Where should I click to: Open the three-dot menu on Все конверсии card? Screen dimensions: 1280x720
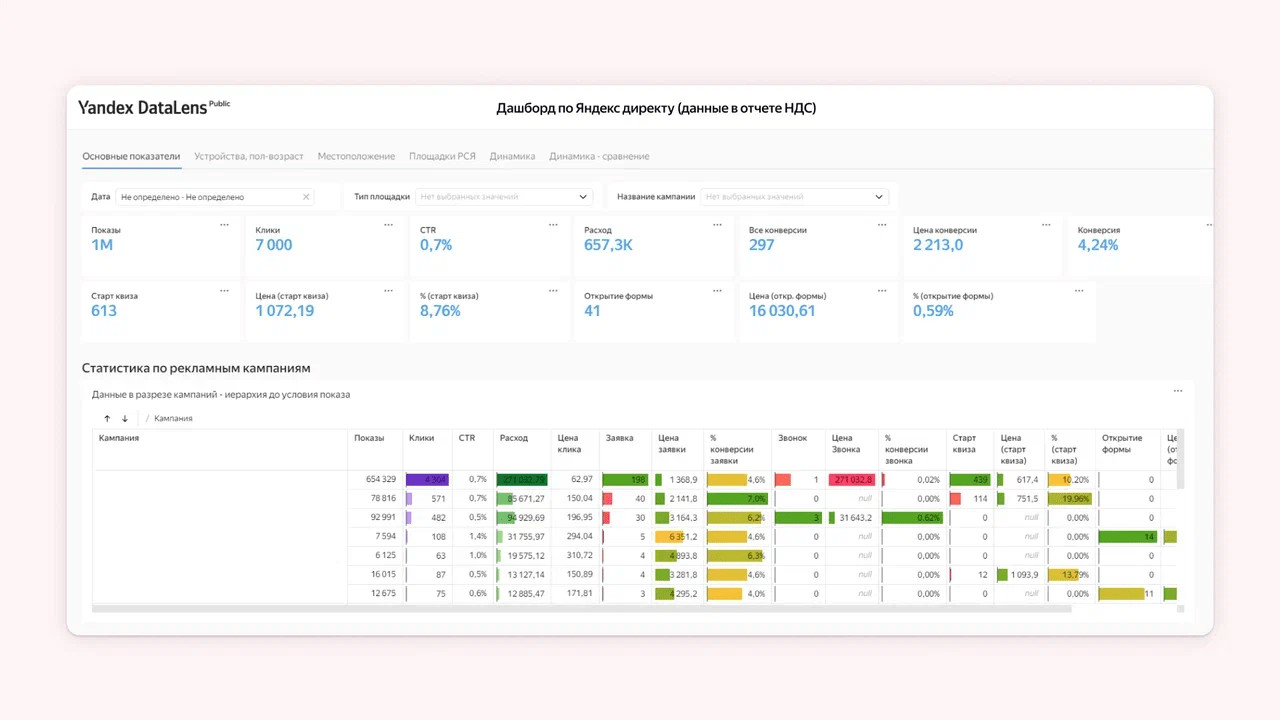pyautogui.click(x=882, y=225)
